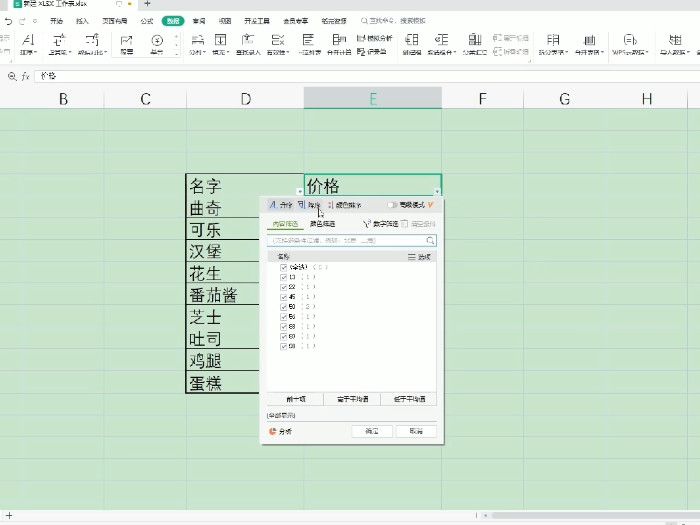The width and height of the screenshot is (700, 525).
Task: Uncheck the last value checkbox in the list
Action: [283, 346]
